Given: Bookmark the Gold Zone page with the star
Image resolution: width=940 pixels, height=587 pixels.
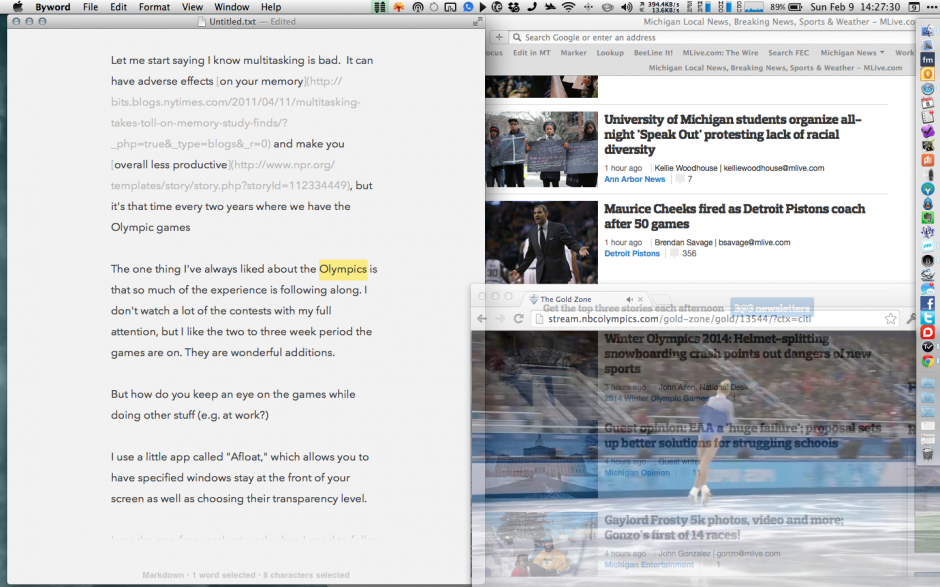Looking at the screenshot, I should coord(891,319).
